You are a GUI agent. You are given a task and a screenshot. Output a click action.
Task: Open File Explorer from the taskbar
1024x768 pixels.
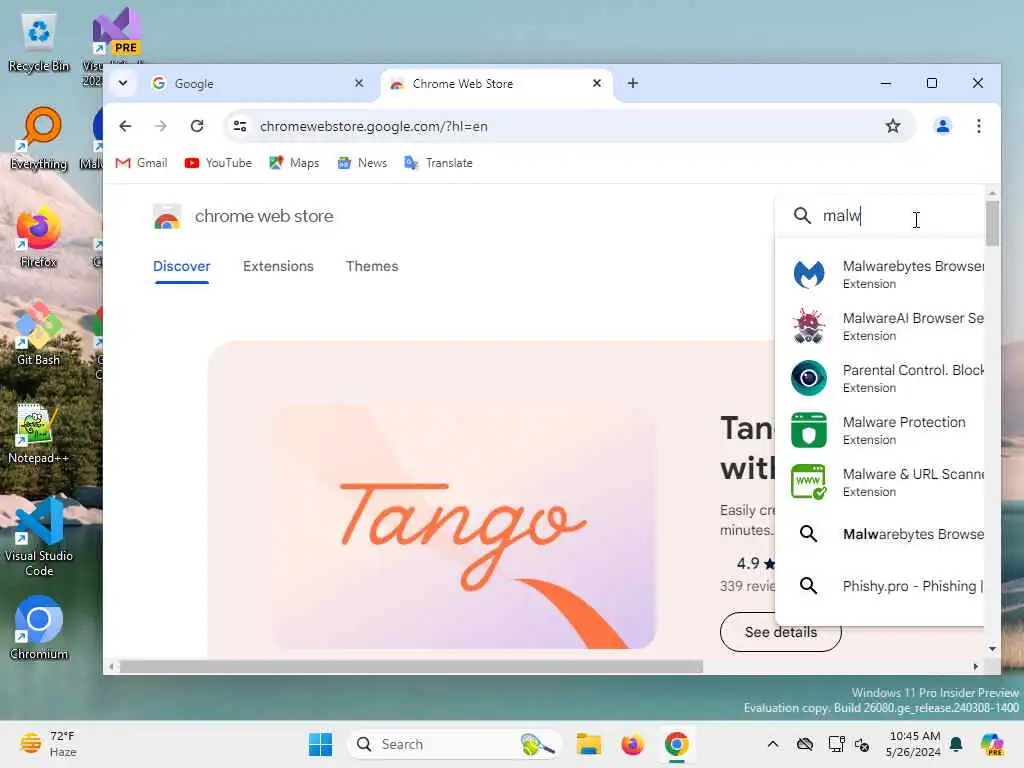point(588,744)
